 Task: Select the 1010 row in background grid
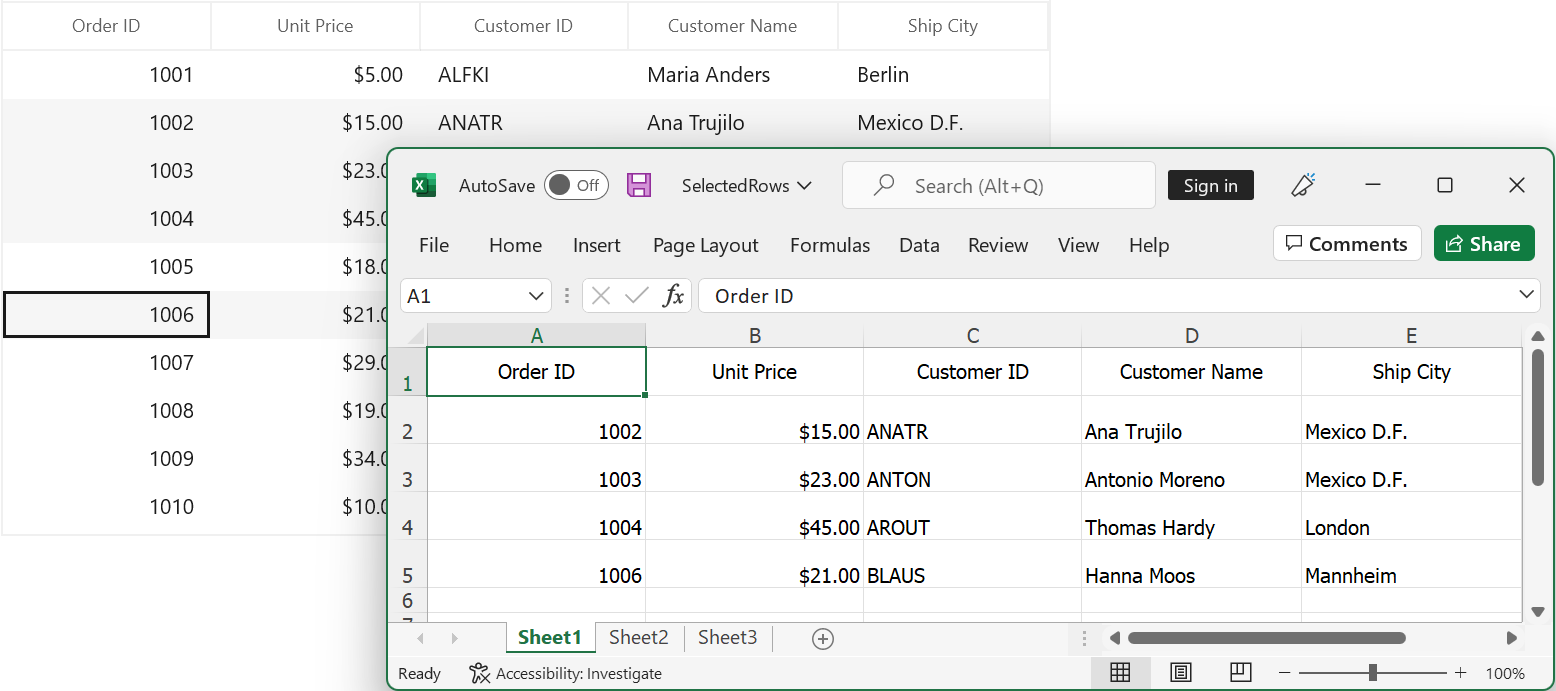point(195,507)
